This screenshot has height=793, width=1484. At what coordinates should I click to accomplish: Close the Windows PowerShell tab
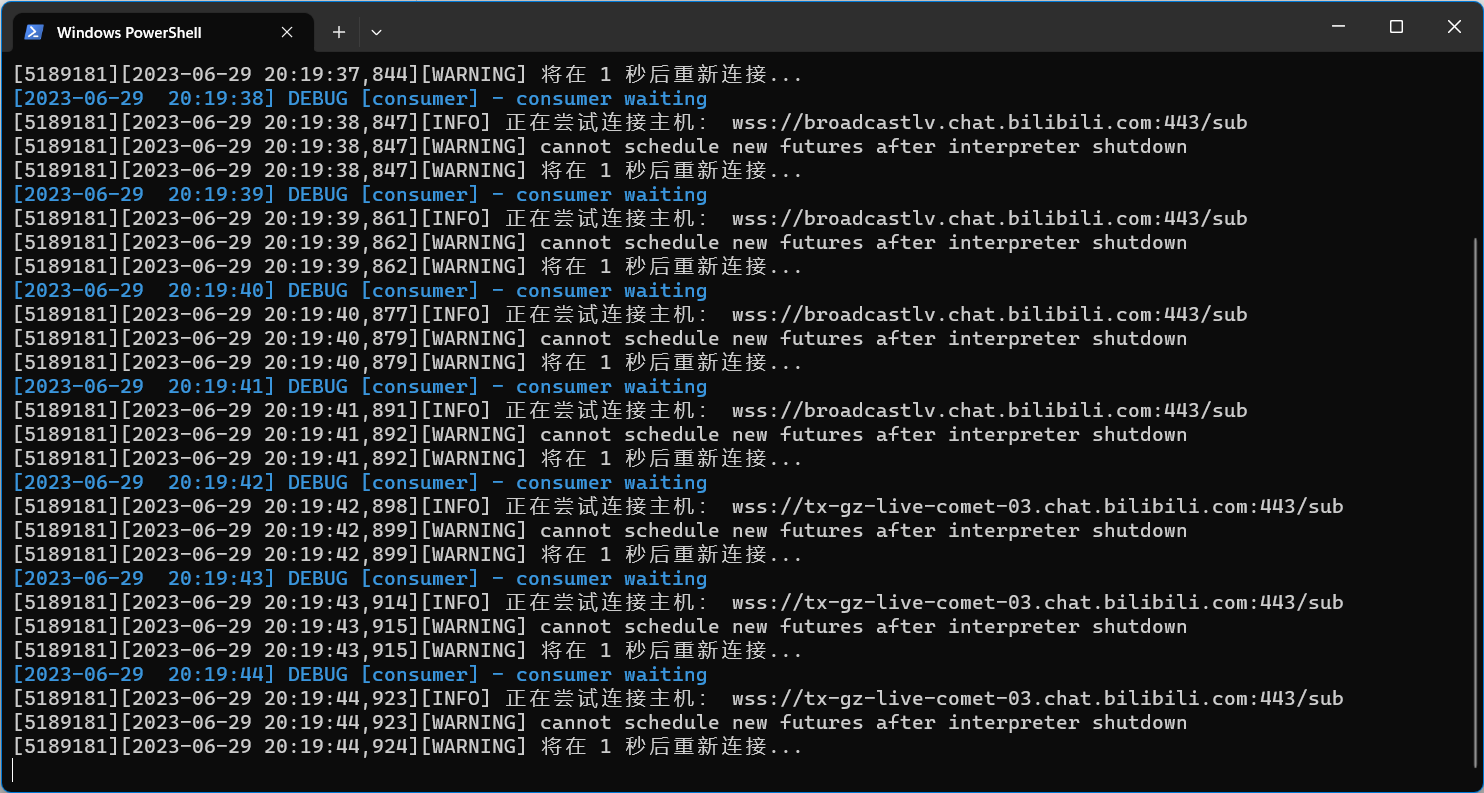287,31
